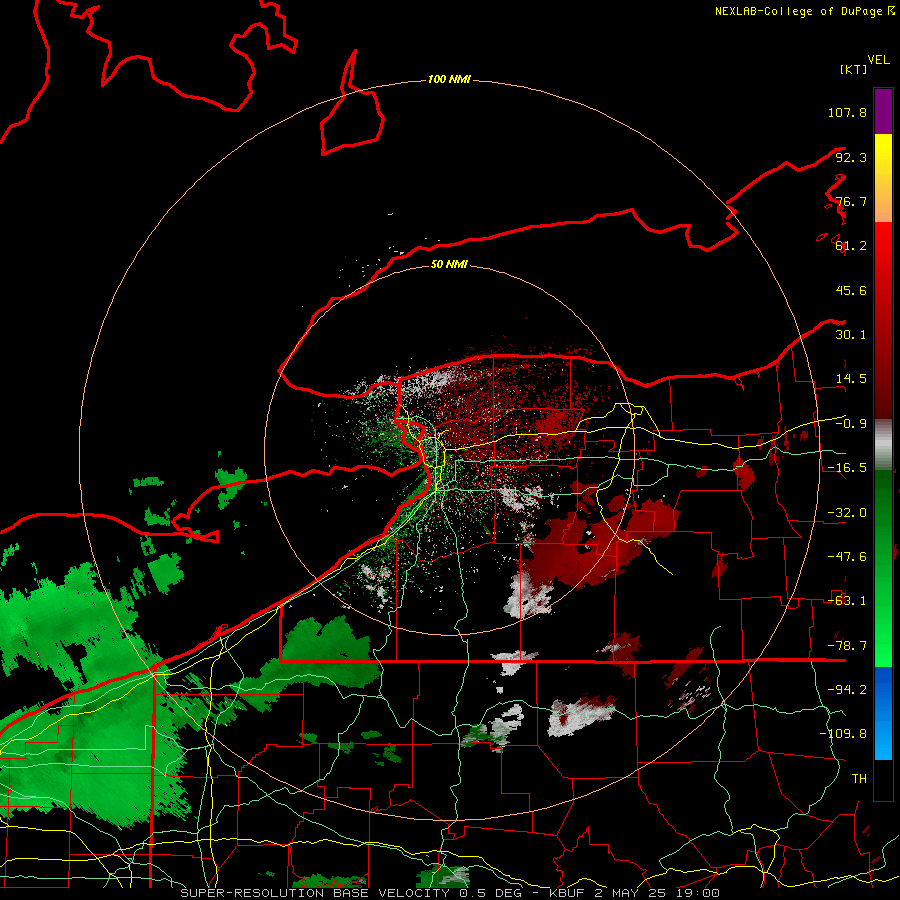Click the Super-Resolution Base Velocity caption
The width and height of the screenshot is (900, 900).
tap(450, 893)
